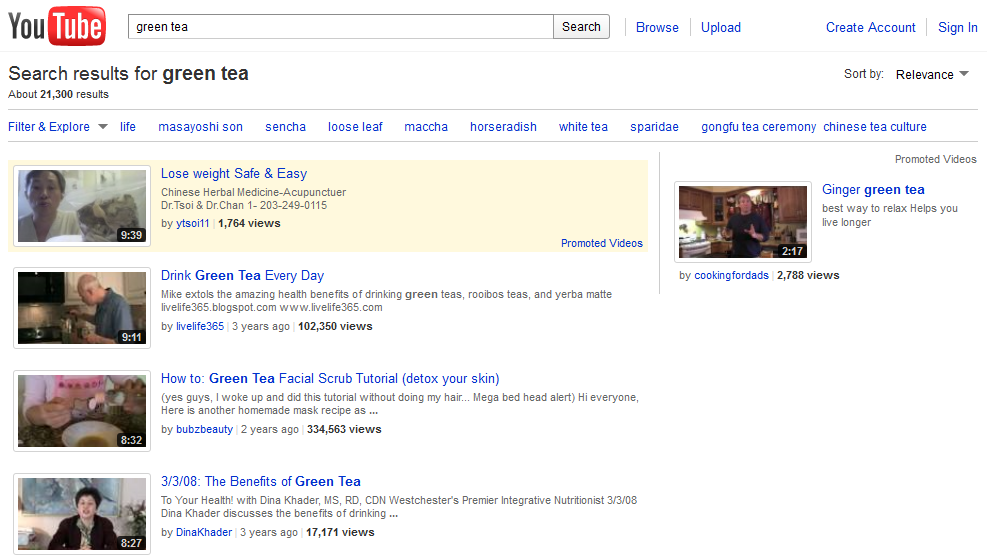Click the Promoted Videos link in highlighted result
987x560 pixels.
[602, 243]
